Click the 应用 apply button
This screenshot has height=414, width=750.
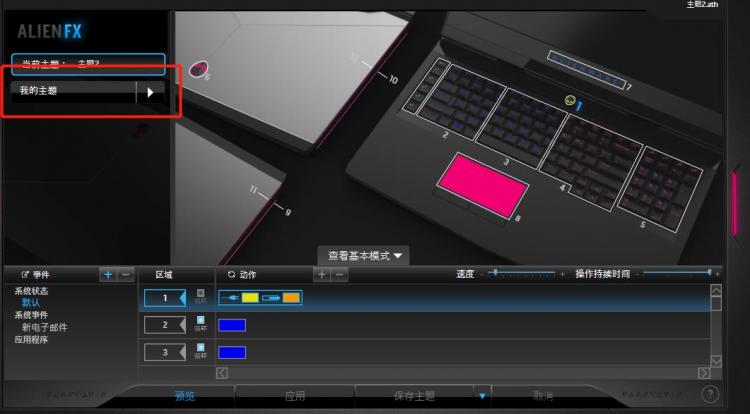[295, 396]
